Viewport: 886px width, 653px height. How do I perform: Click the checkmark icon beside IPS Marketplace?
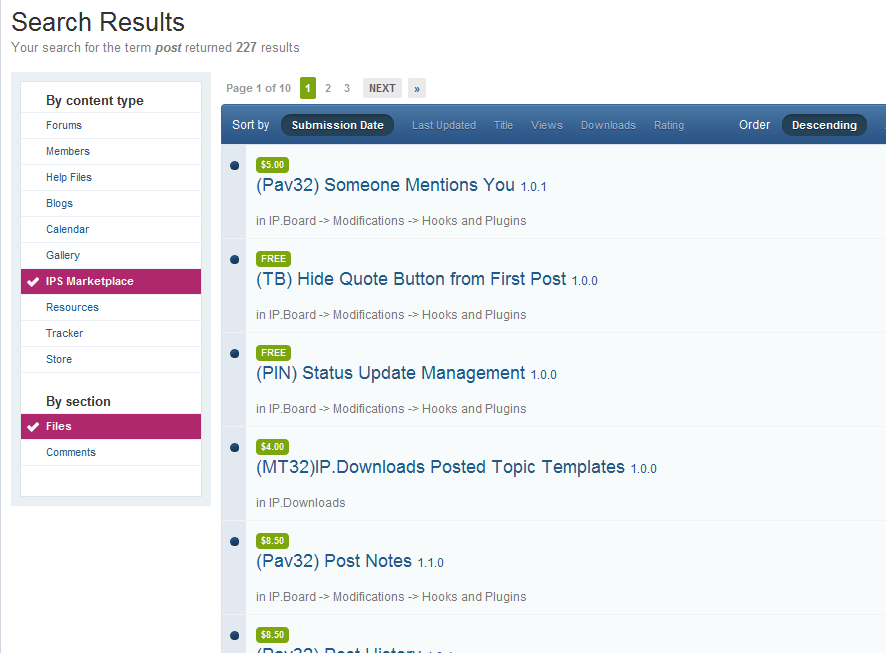point(34,282)
